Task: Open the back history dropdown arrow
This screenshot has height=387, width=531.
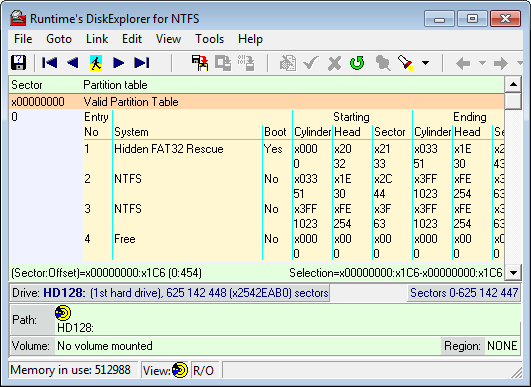Action: tap(483, 63)
